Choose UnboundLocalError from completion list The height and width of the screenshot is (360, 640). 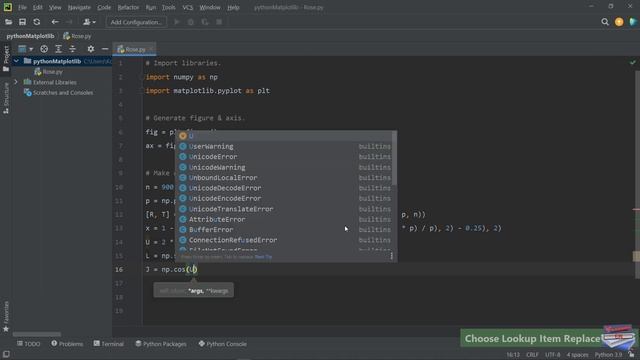tap(285, 178)
